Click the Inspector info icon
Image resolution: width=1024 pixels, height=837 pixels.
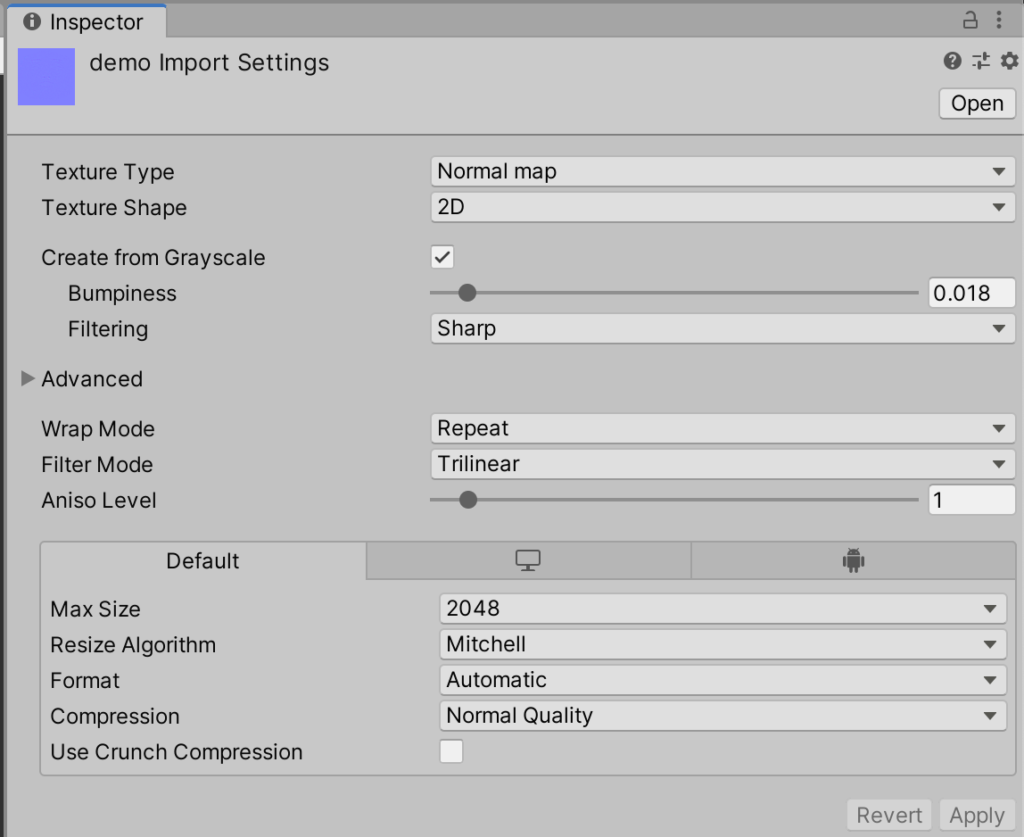click(x=31, y=22)
